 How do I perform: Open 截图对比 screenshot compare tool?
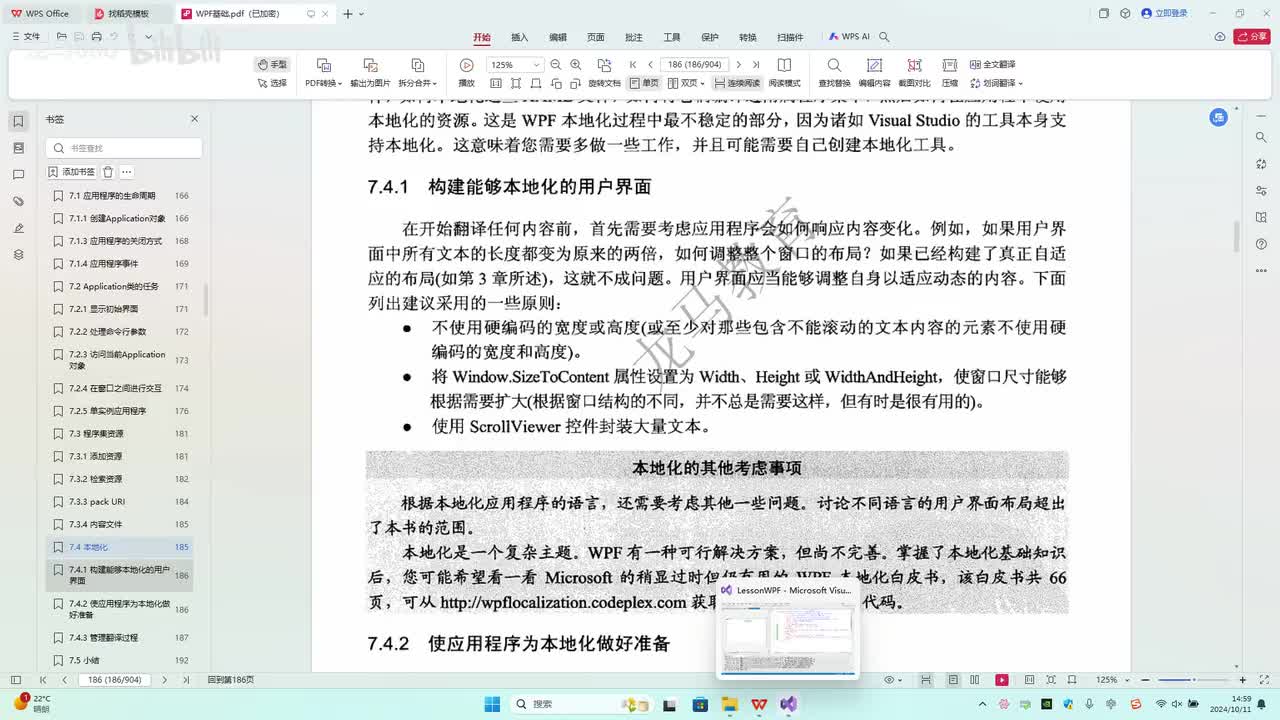coord(914,72)
